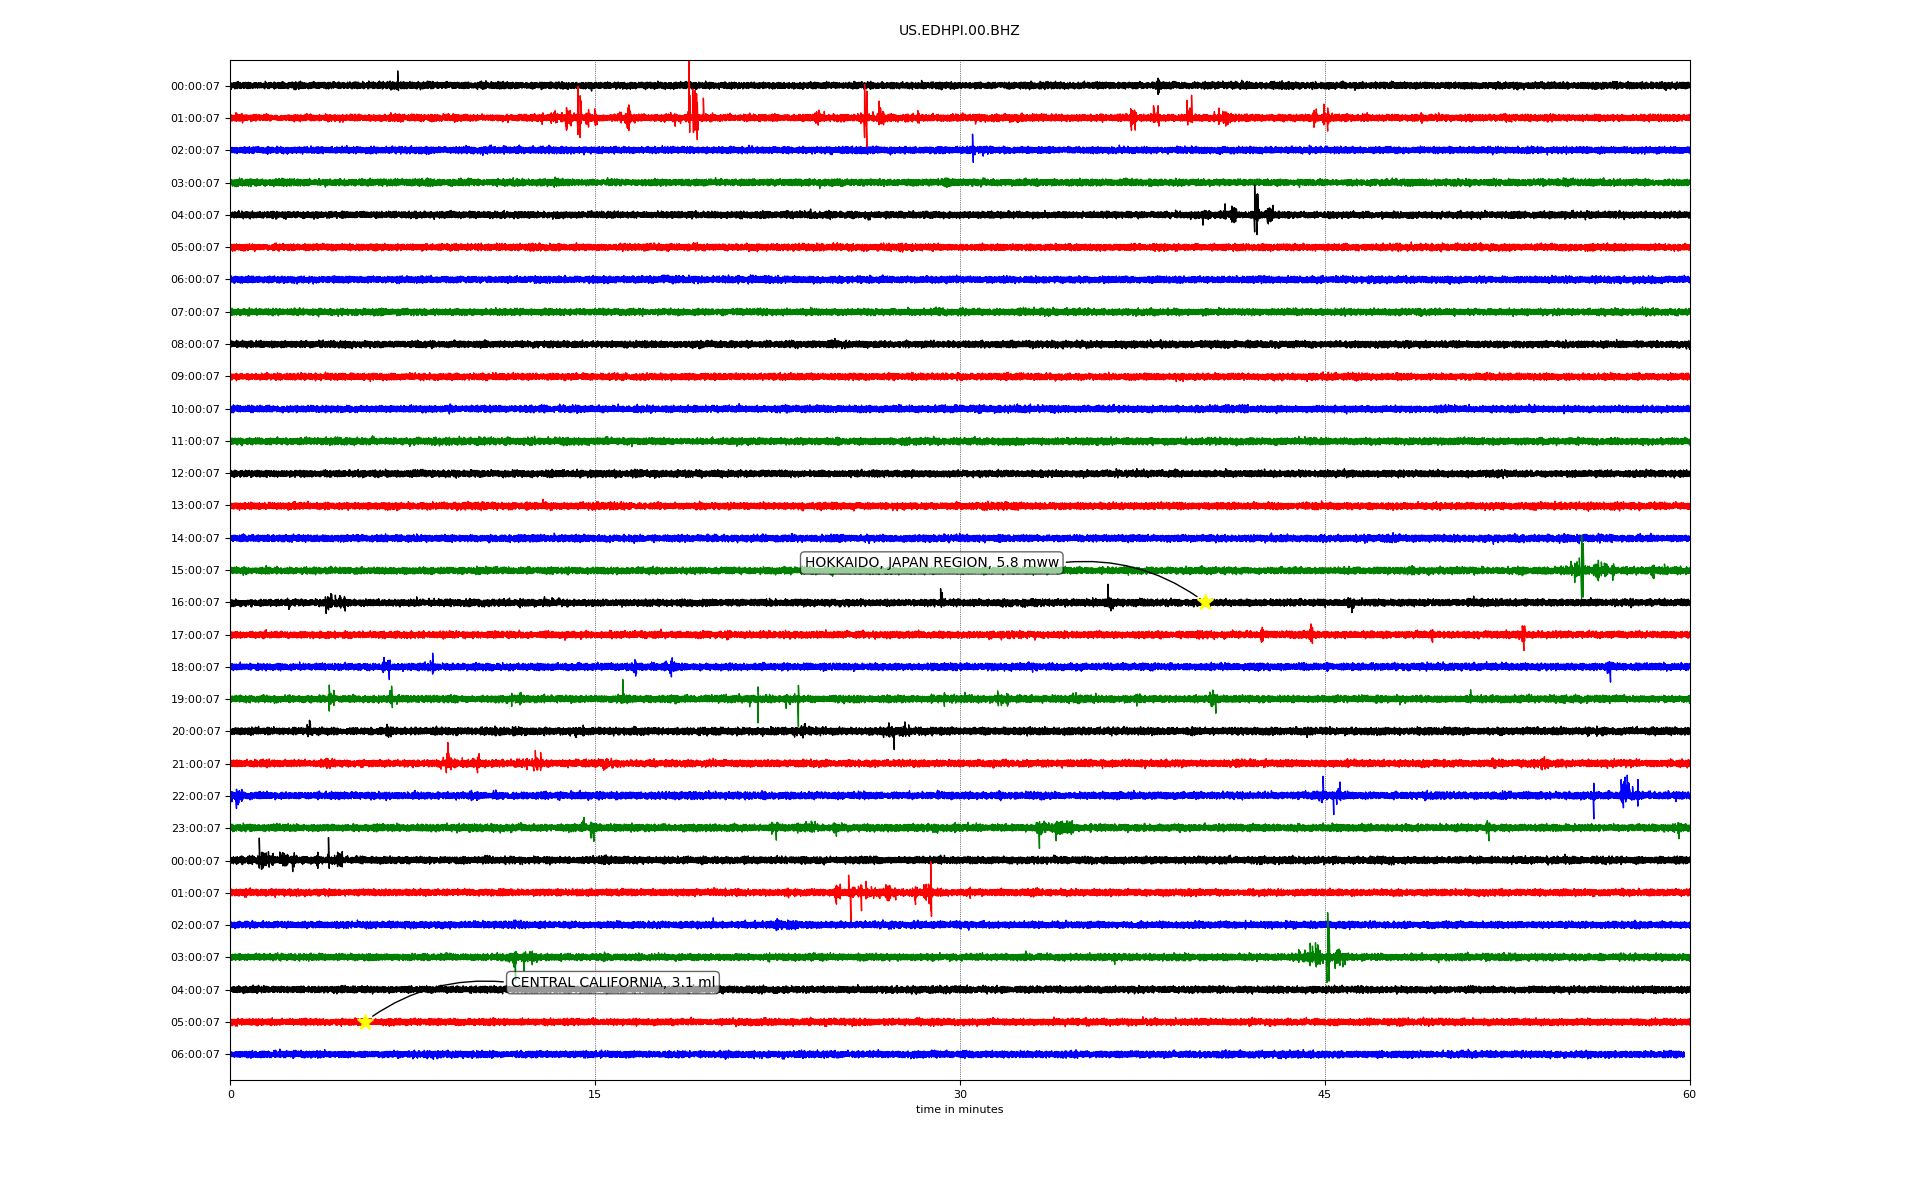This screenshot has height=1200, width=1920.
Task: Click the green burst on 03:00:07 lower trace
Action: click(1327, 955)
